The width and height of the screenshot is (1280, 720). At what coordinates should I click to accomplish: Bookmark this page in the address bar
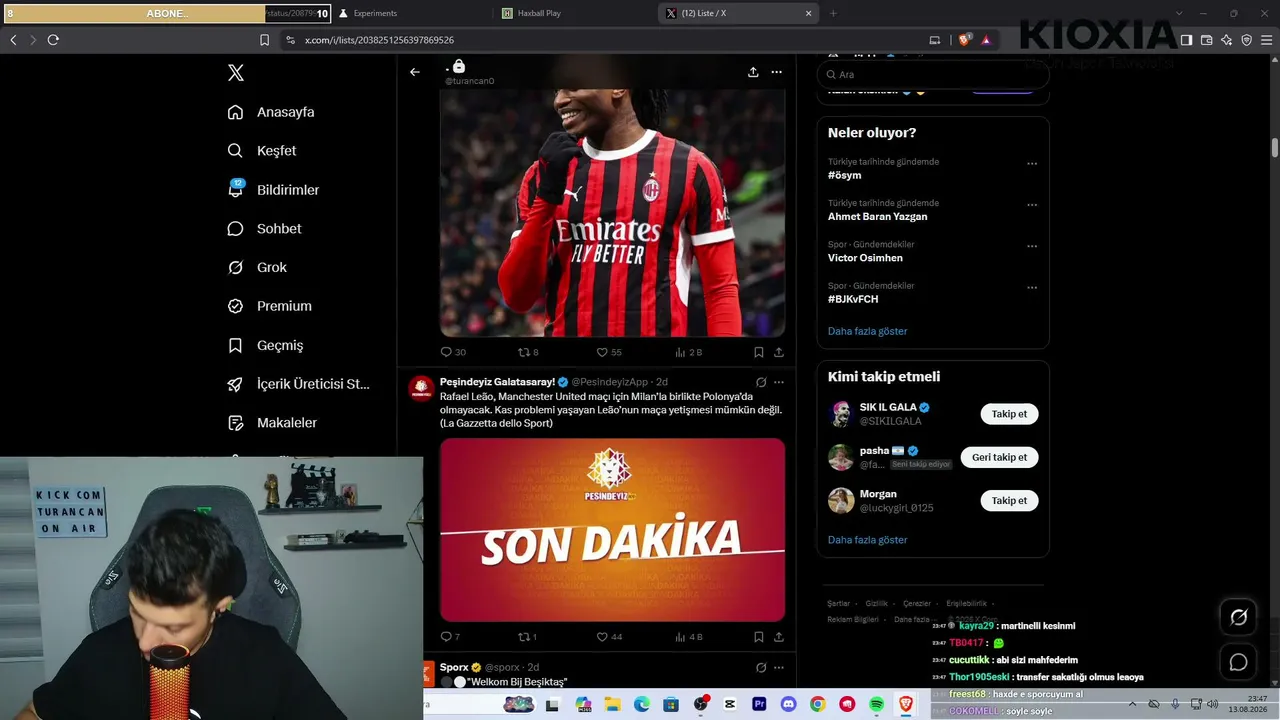point(264,40)
